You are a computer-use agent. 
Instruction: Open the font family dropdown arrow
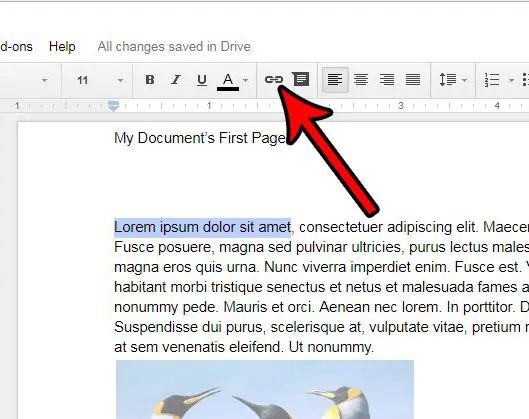[x=44, y=80]
